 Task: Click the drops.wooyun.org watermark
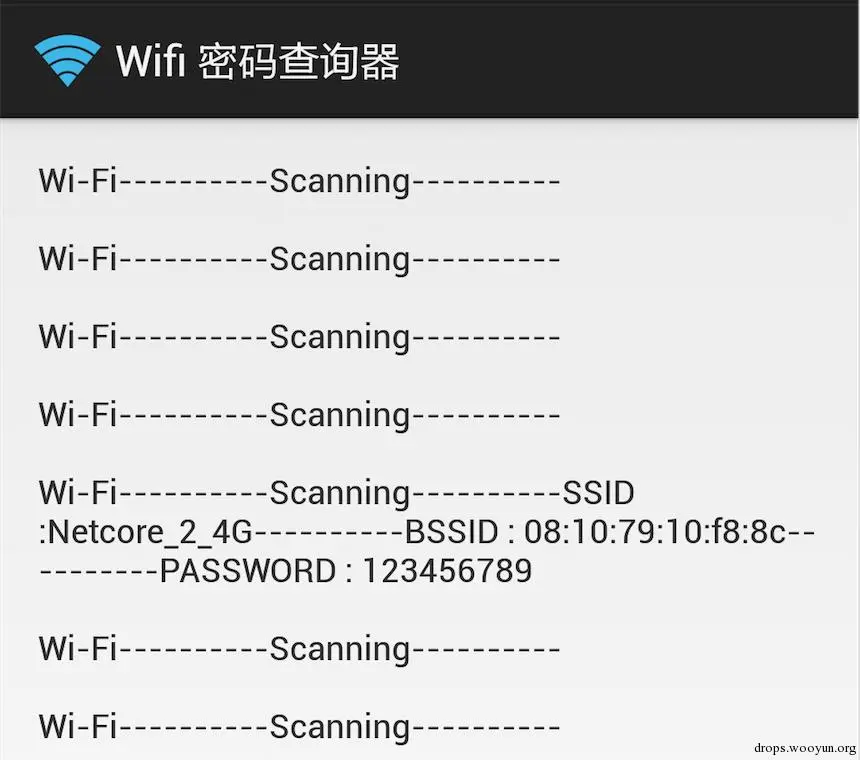[805, 748]
